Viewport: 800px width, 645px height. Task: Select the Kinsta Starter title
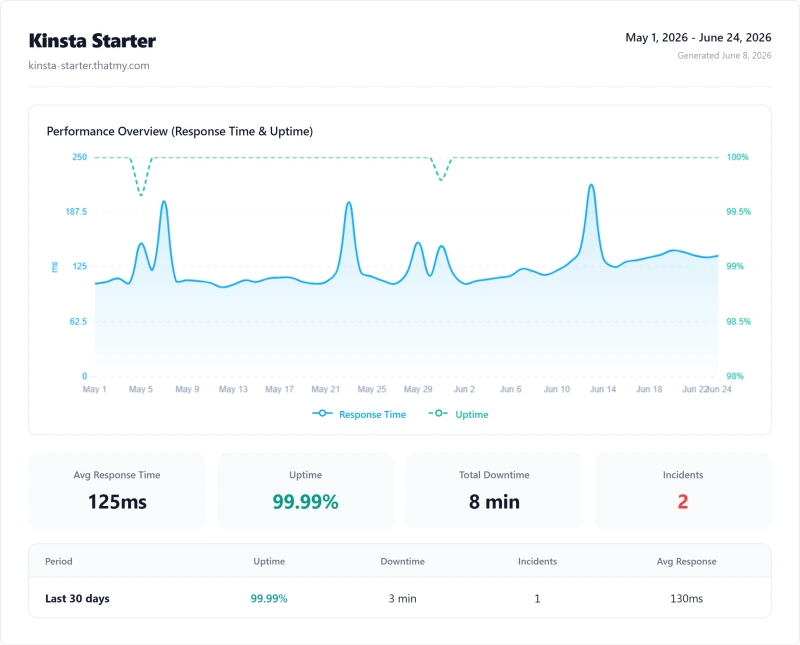92,41
